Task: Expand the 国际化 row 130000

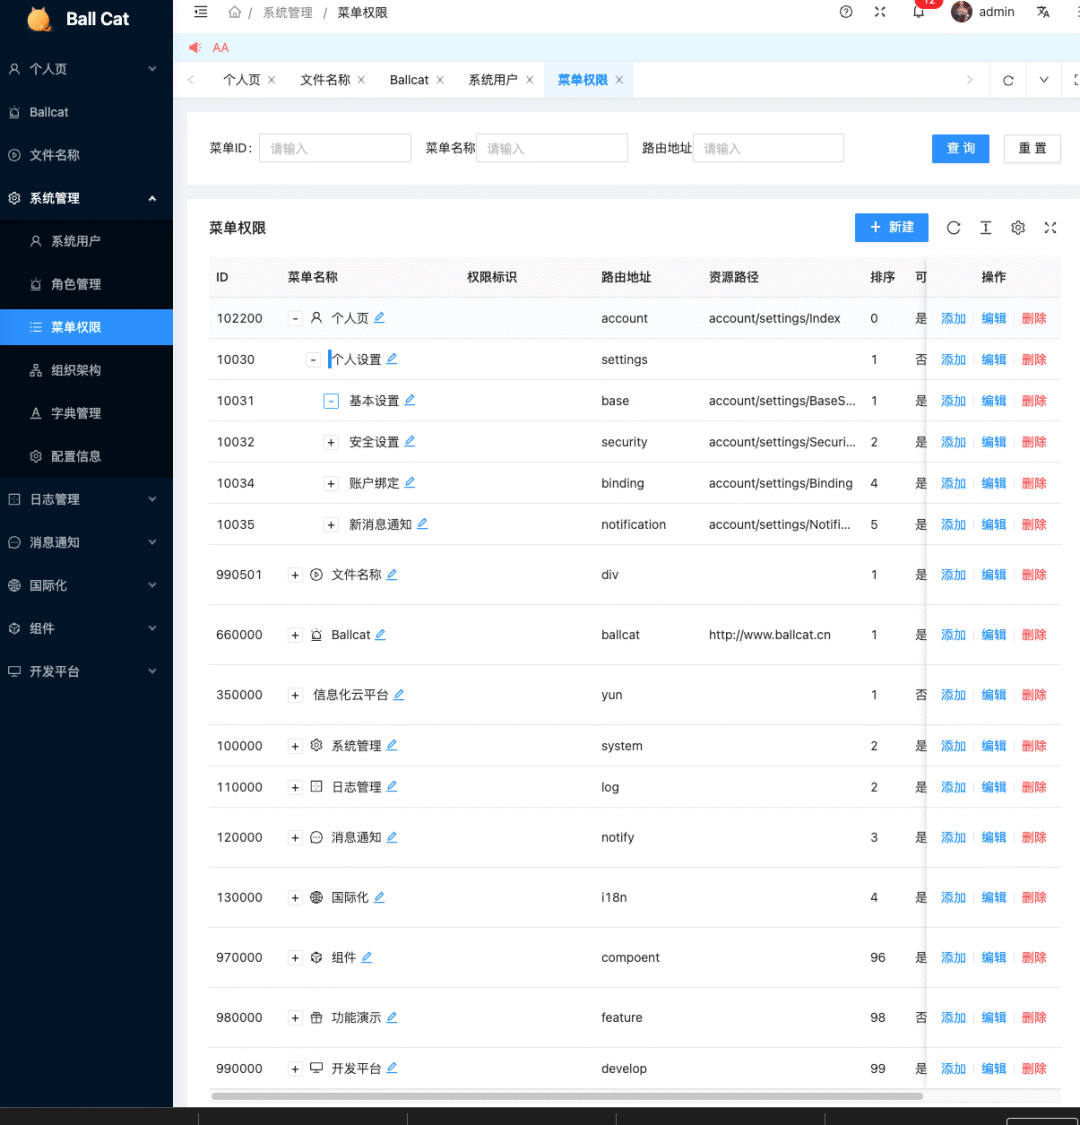Action: (x=295, y=898)
